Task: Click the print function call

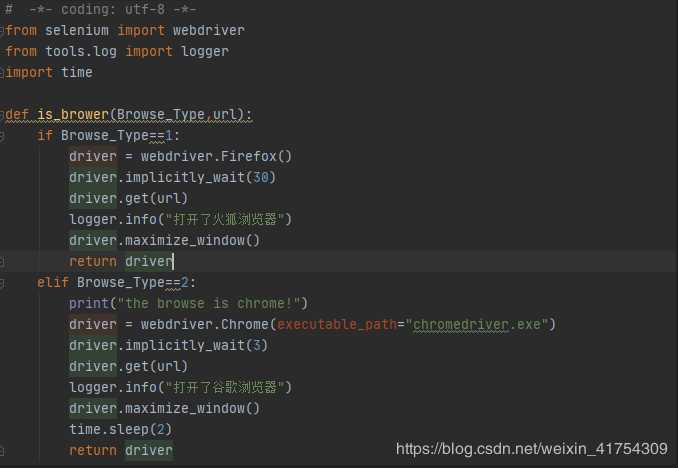Action: pos(89,303)
